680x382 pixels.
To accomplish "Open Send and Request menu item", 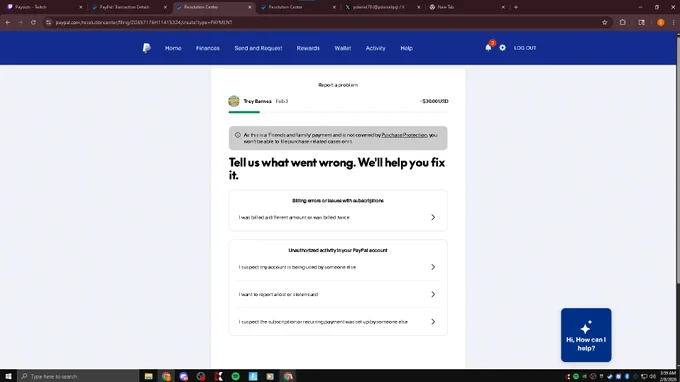I will click(258, 48).
